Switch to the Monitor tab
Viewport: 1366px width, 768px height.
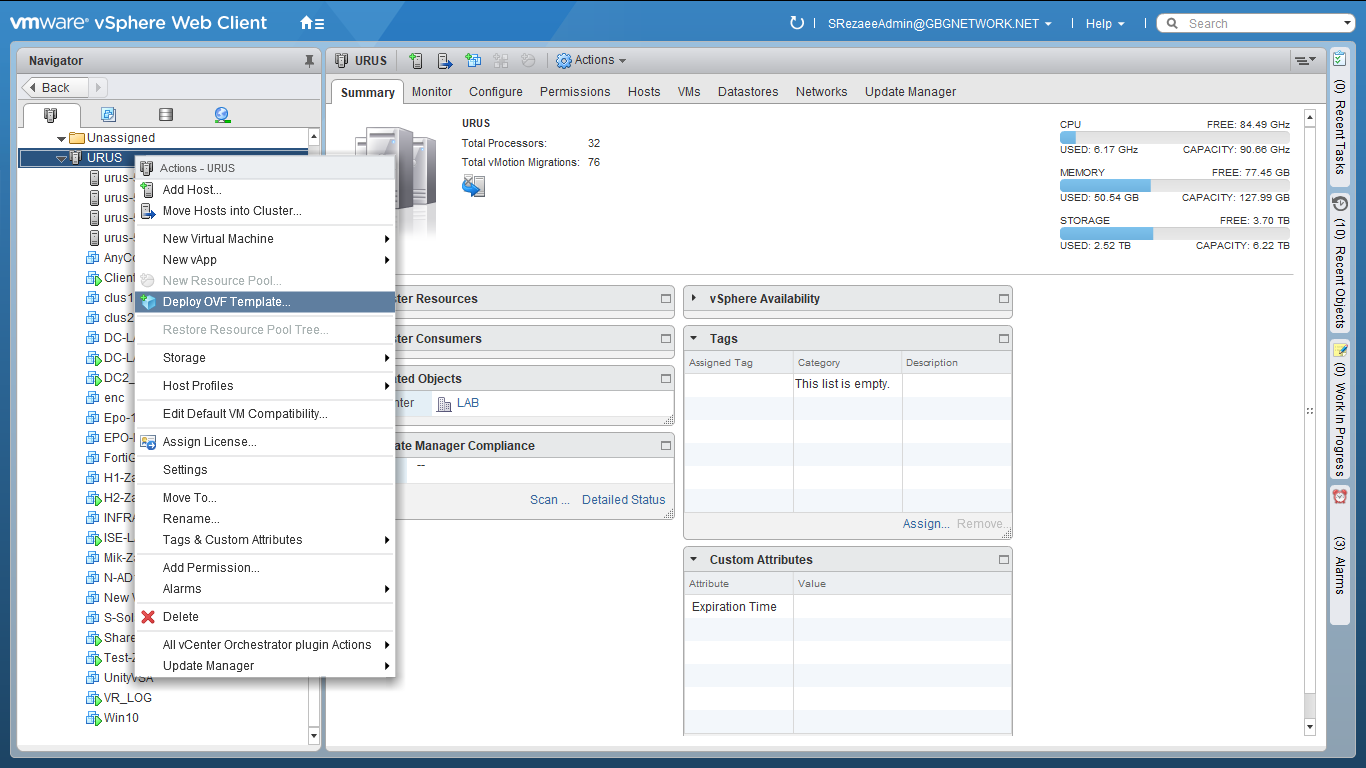(x=432, y=92)
